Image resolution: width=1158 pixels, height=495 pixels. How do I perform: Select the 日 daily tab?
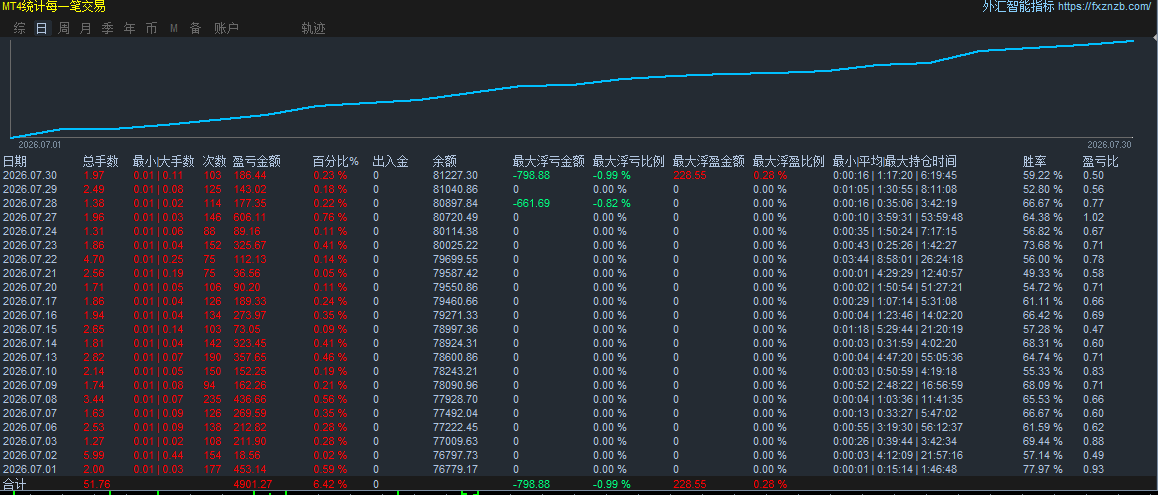(41, 29)
